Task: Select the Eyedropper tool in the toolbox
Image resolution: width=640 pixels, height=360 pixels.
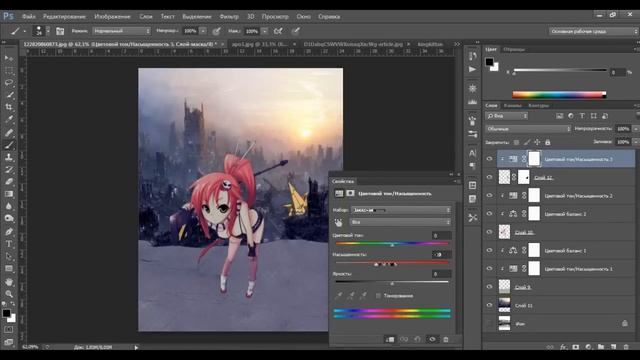Action: click(x=9, y=120)
